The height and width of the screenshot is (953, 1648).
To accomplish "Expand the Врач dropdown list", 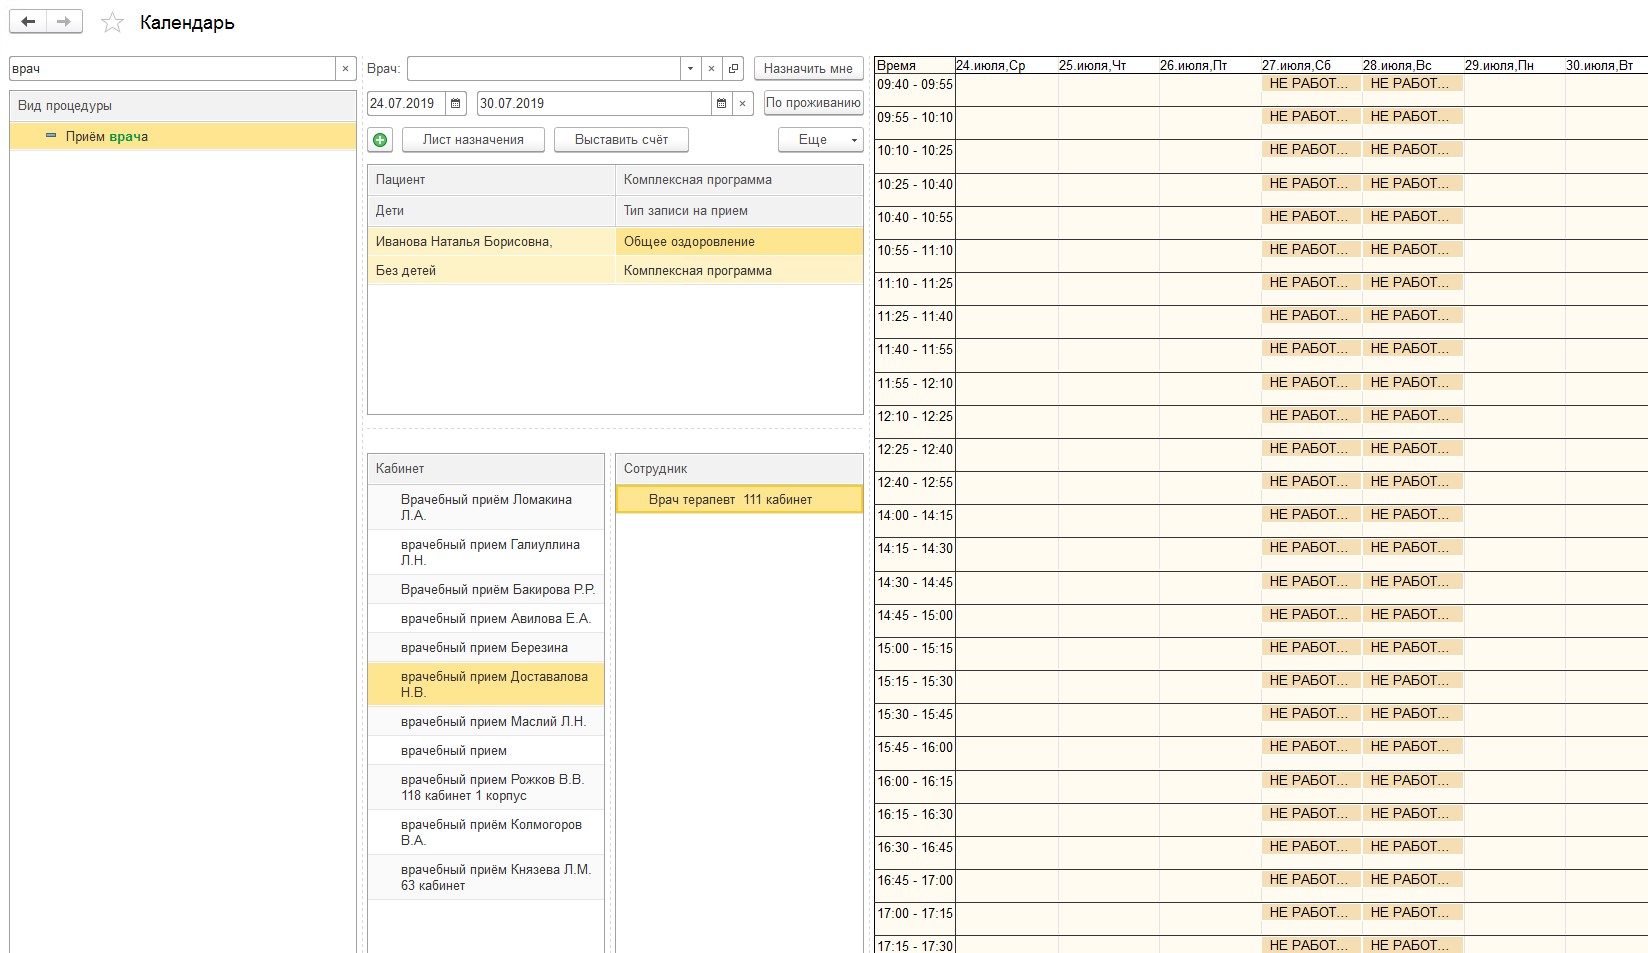I will click(690, 69).
